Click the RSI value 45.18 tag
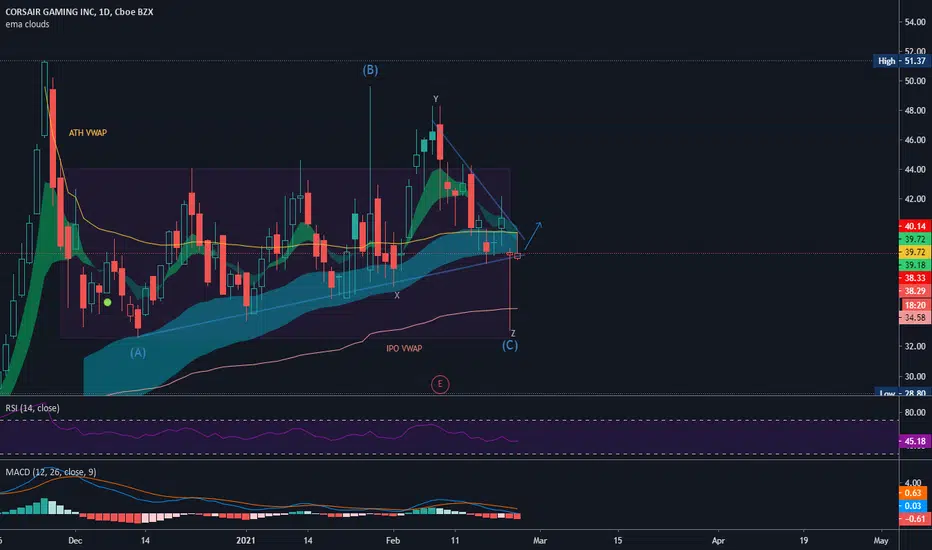Screen dimensions: 932x550 point(914,441)
